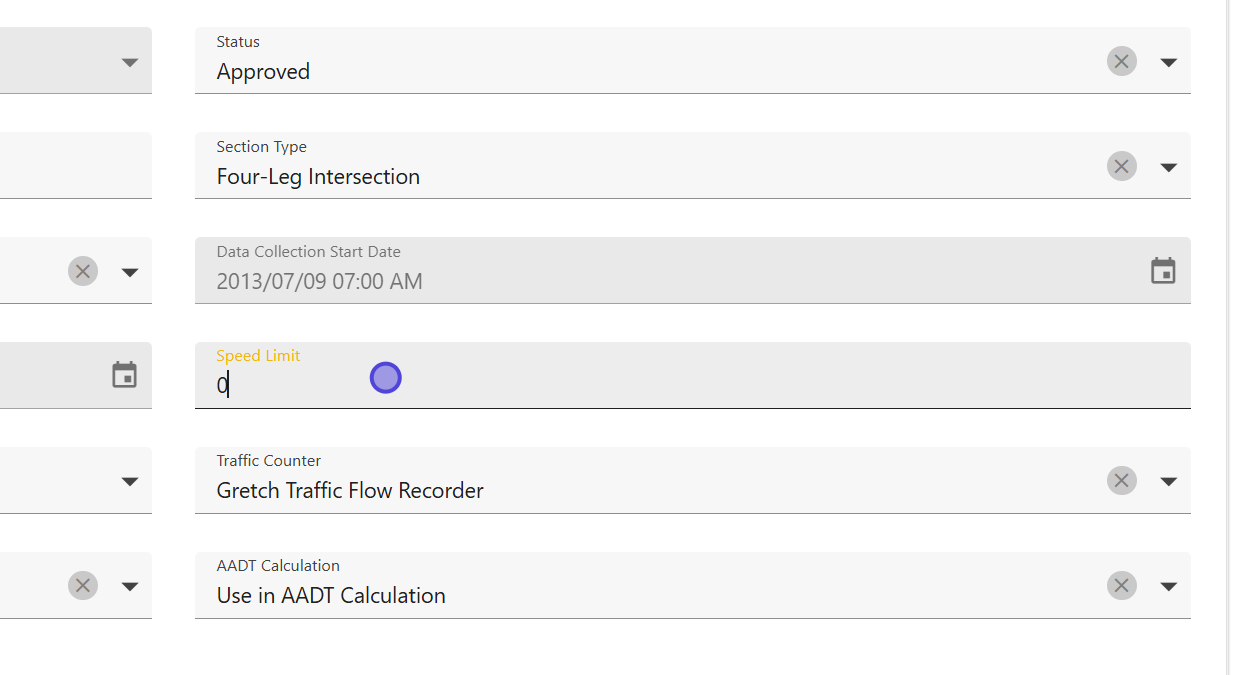Expand the Status dropdown arrow
The image size is (1236, 675).
[x=1168, y=62]
